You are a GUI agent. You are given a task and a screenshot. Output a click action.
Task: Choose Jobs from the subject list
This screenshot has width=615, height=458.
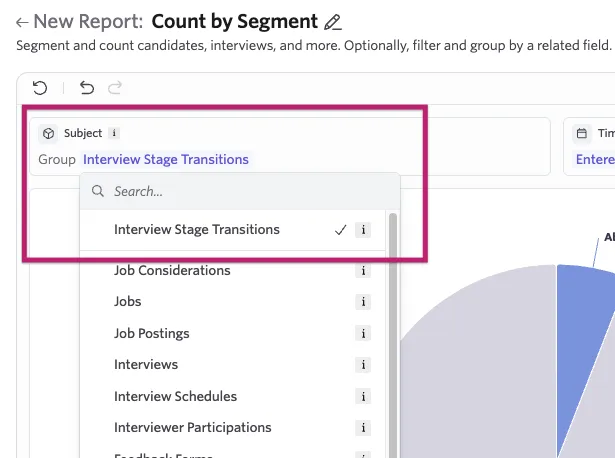pos(233,302)
